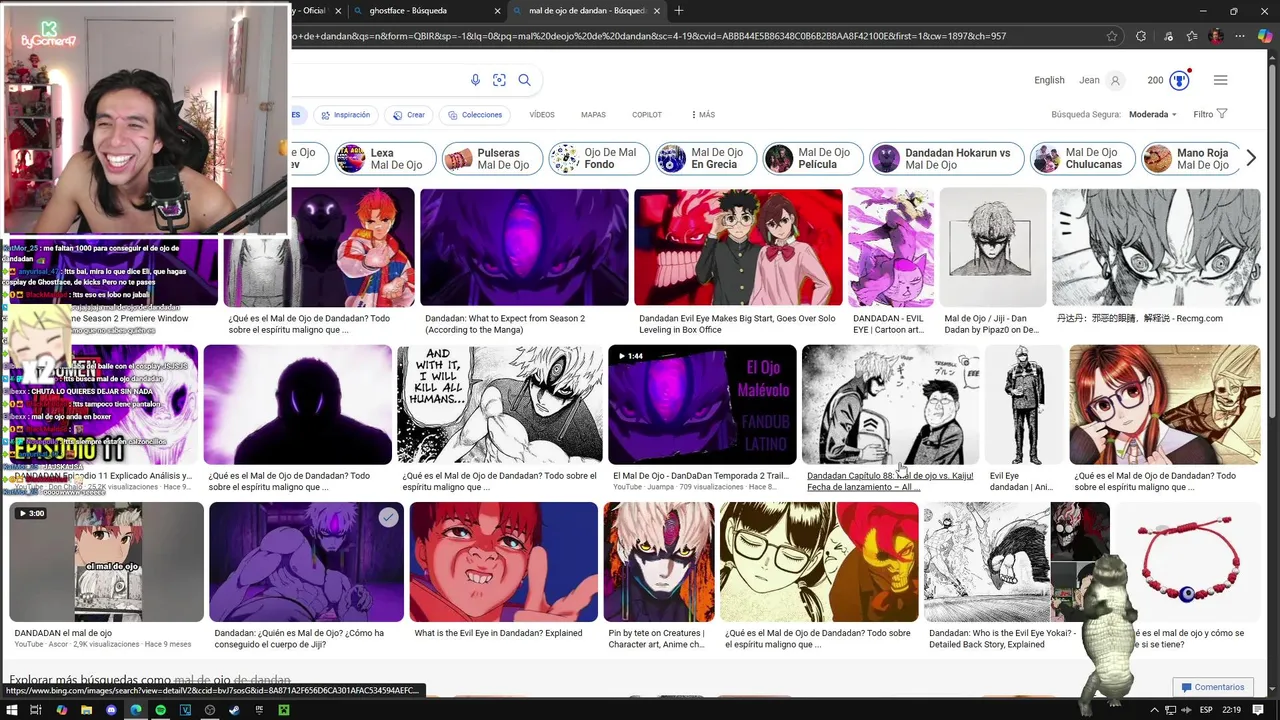
Task: Select Mal De Ojo En Grecia chip
Action: pyautogui.click(x=706, y=159)
